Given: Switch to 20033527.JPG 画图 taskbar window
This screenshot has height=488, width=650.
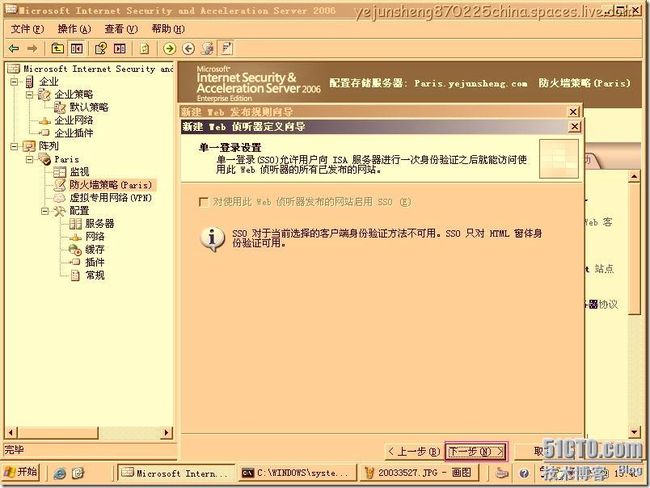Looking at the screenshot, I should pos(420,473).
